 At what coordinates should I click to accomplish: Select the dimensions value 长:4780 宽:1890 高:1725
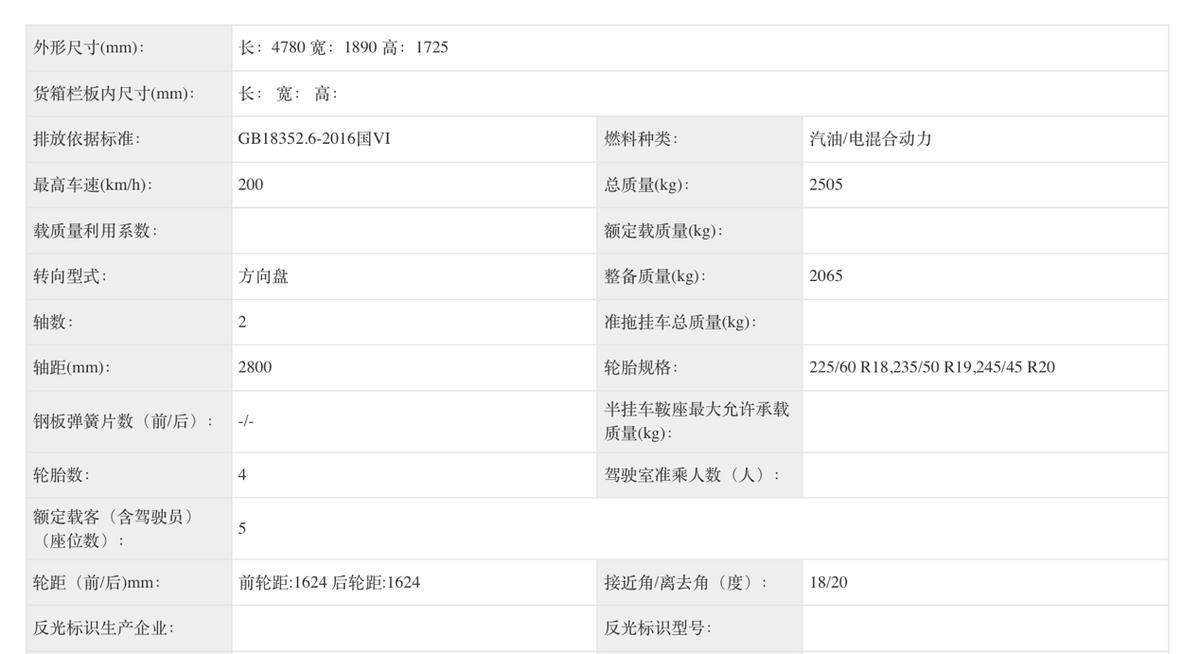click(343, 48)
